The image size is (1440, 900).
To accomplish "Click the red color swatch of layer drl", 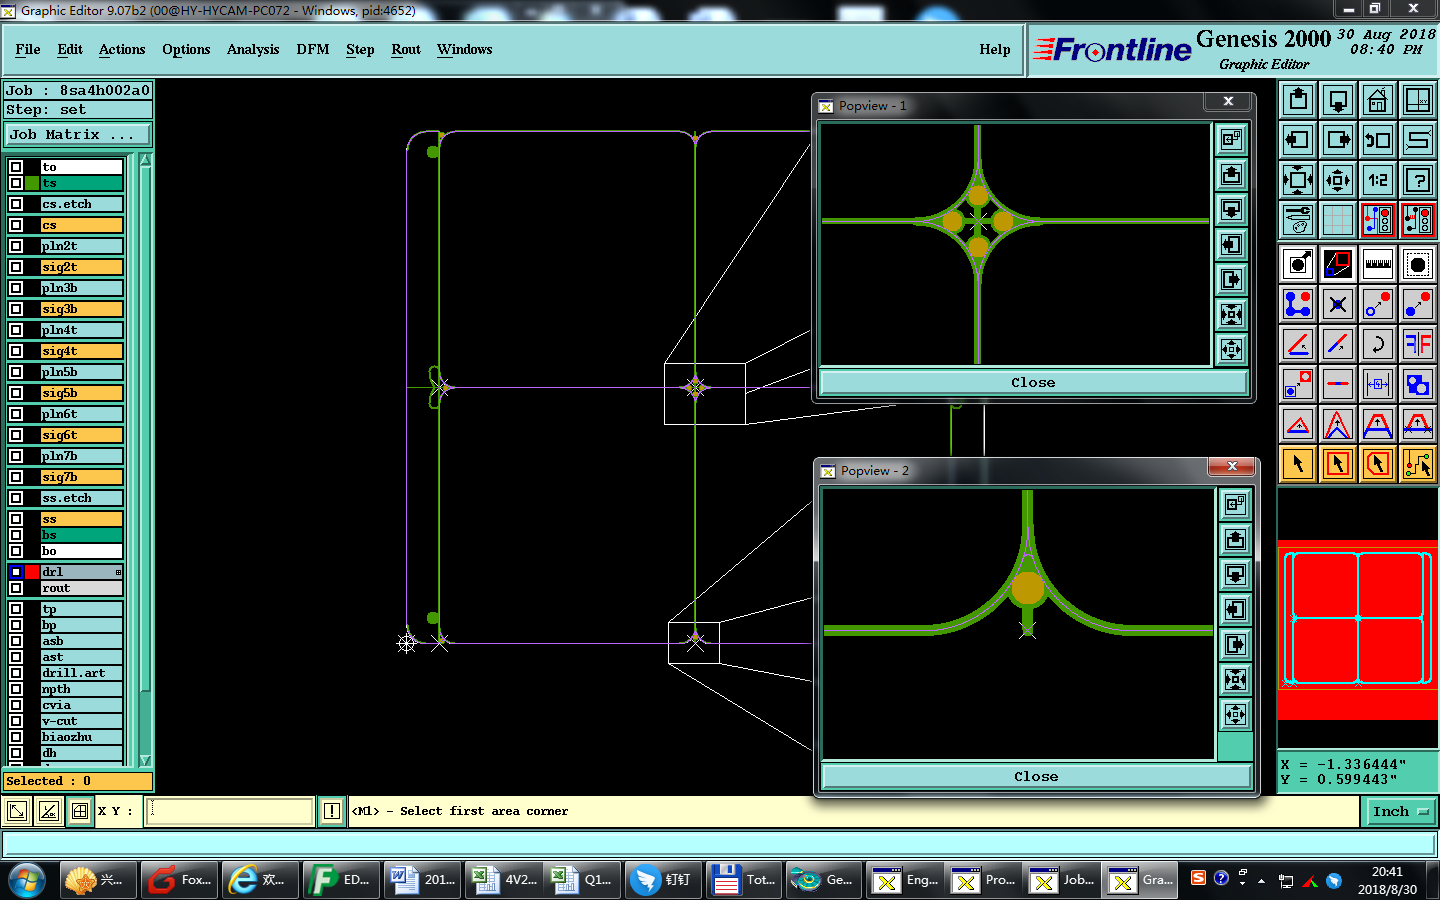I will click(x=32, y=572).
